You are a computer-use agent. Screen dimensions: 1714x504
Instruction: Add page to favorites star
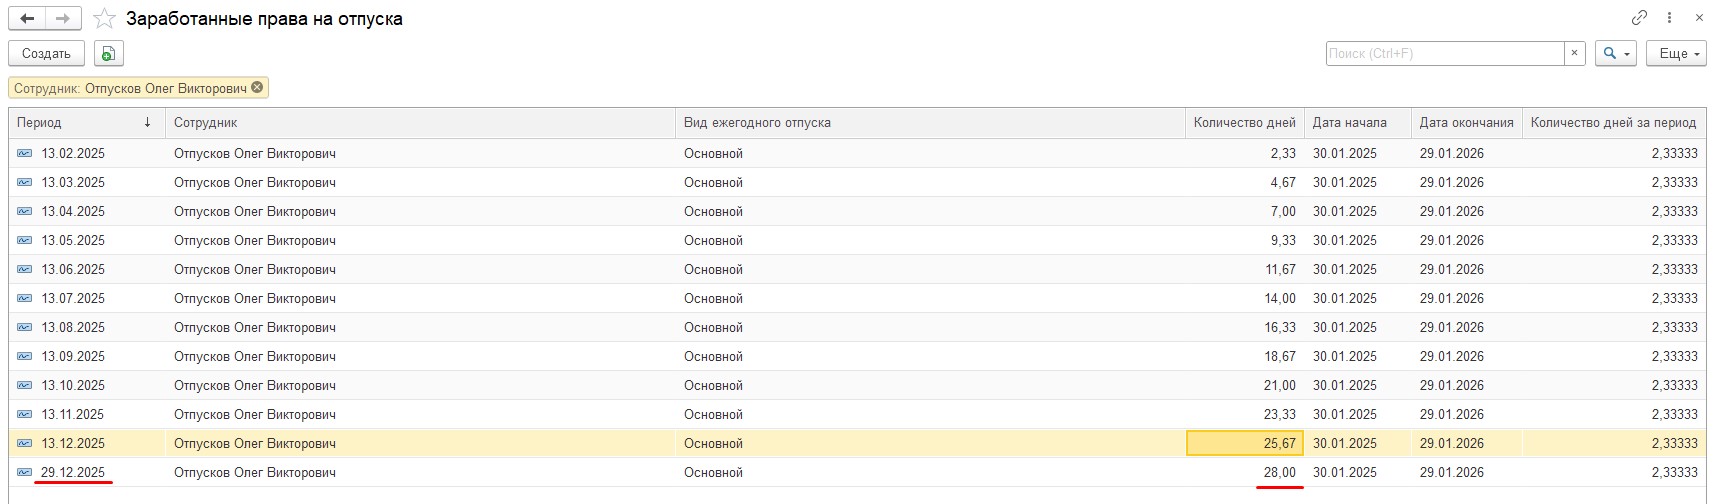104,18
